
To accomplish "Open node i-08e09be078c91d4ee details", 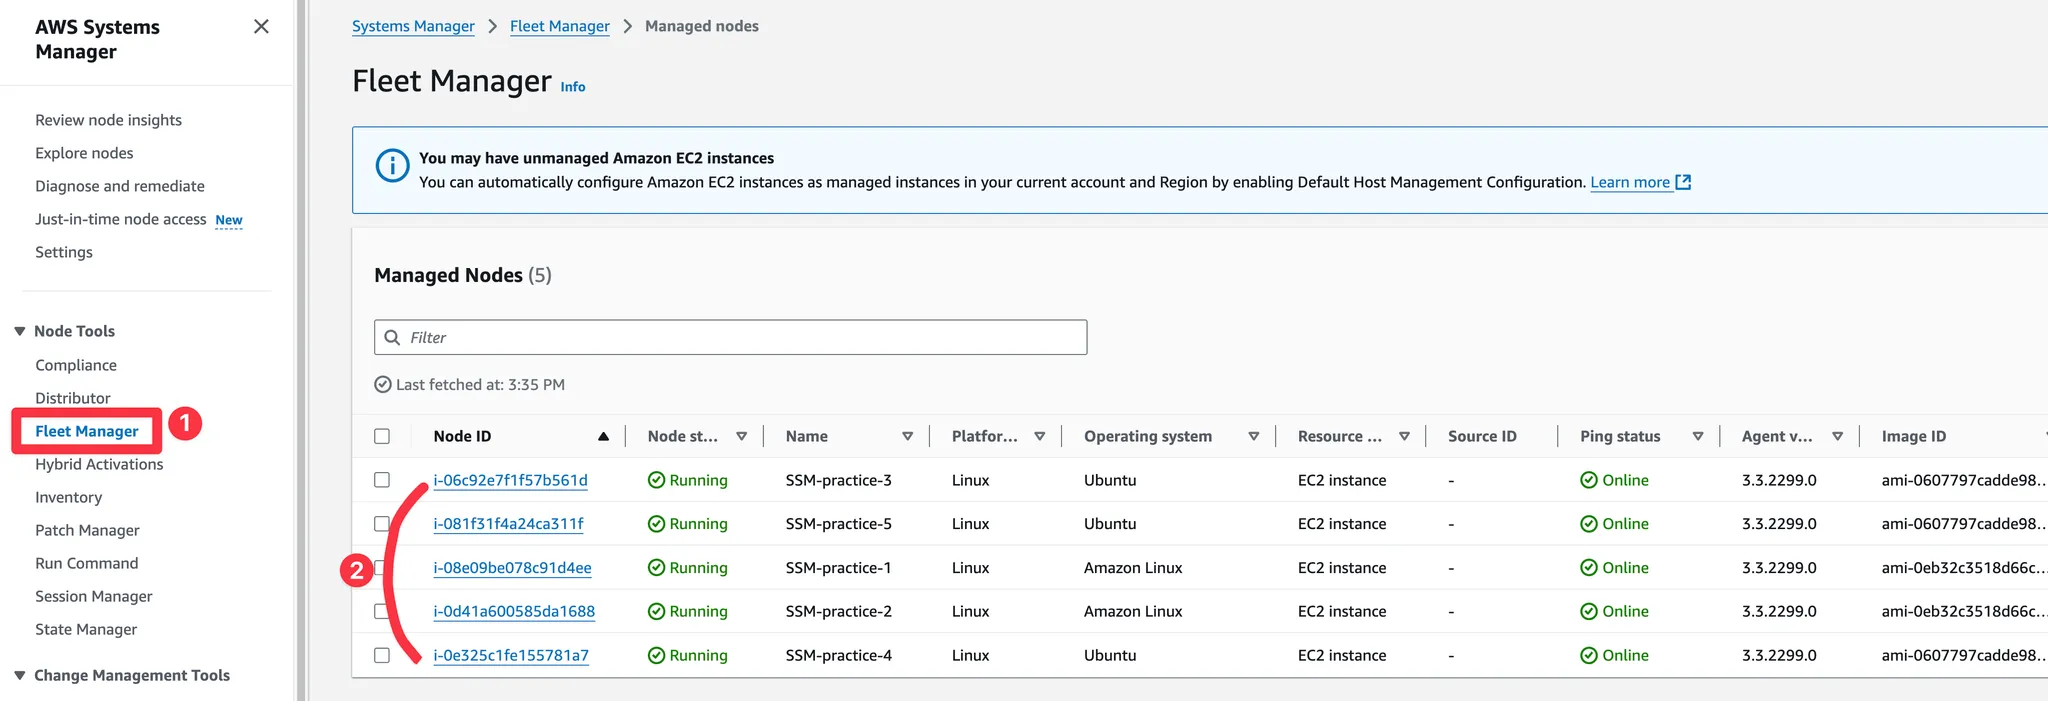I will pos(512,568).
